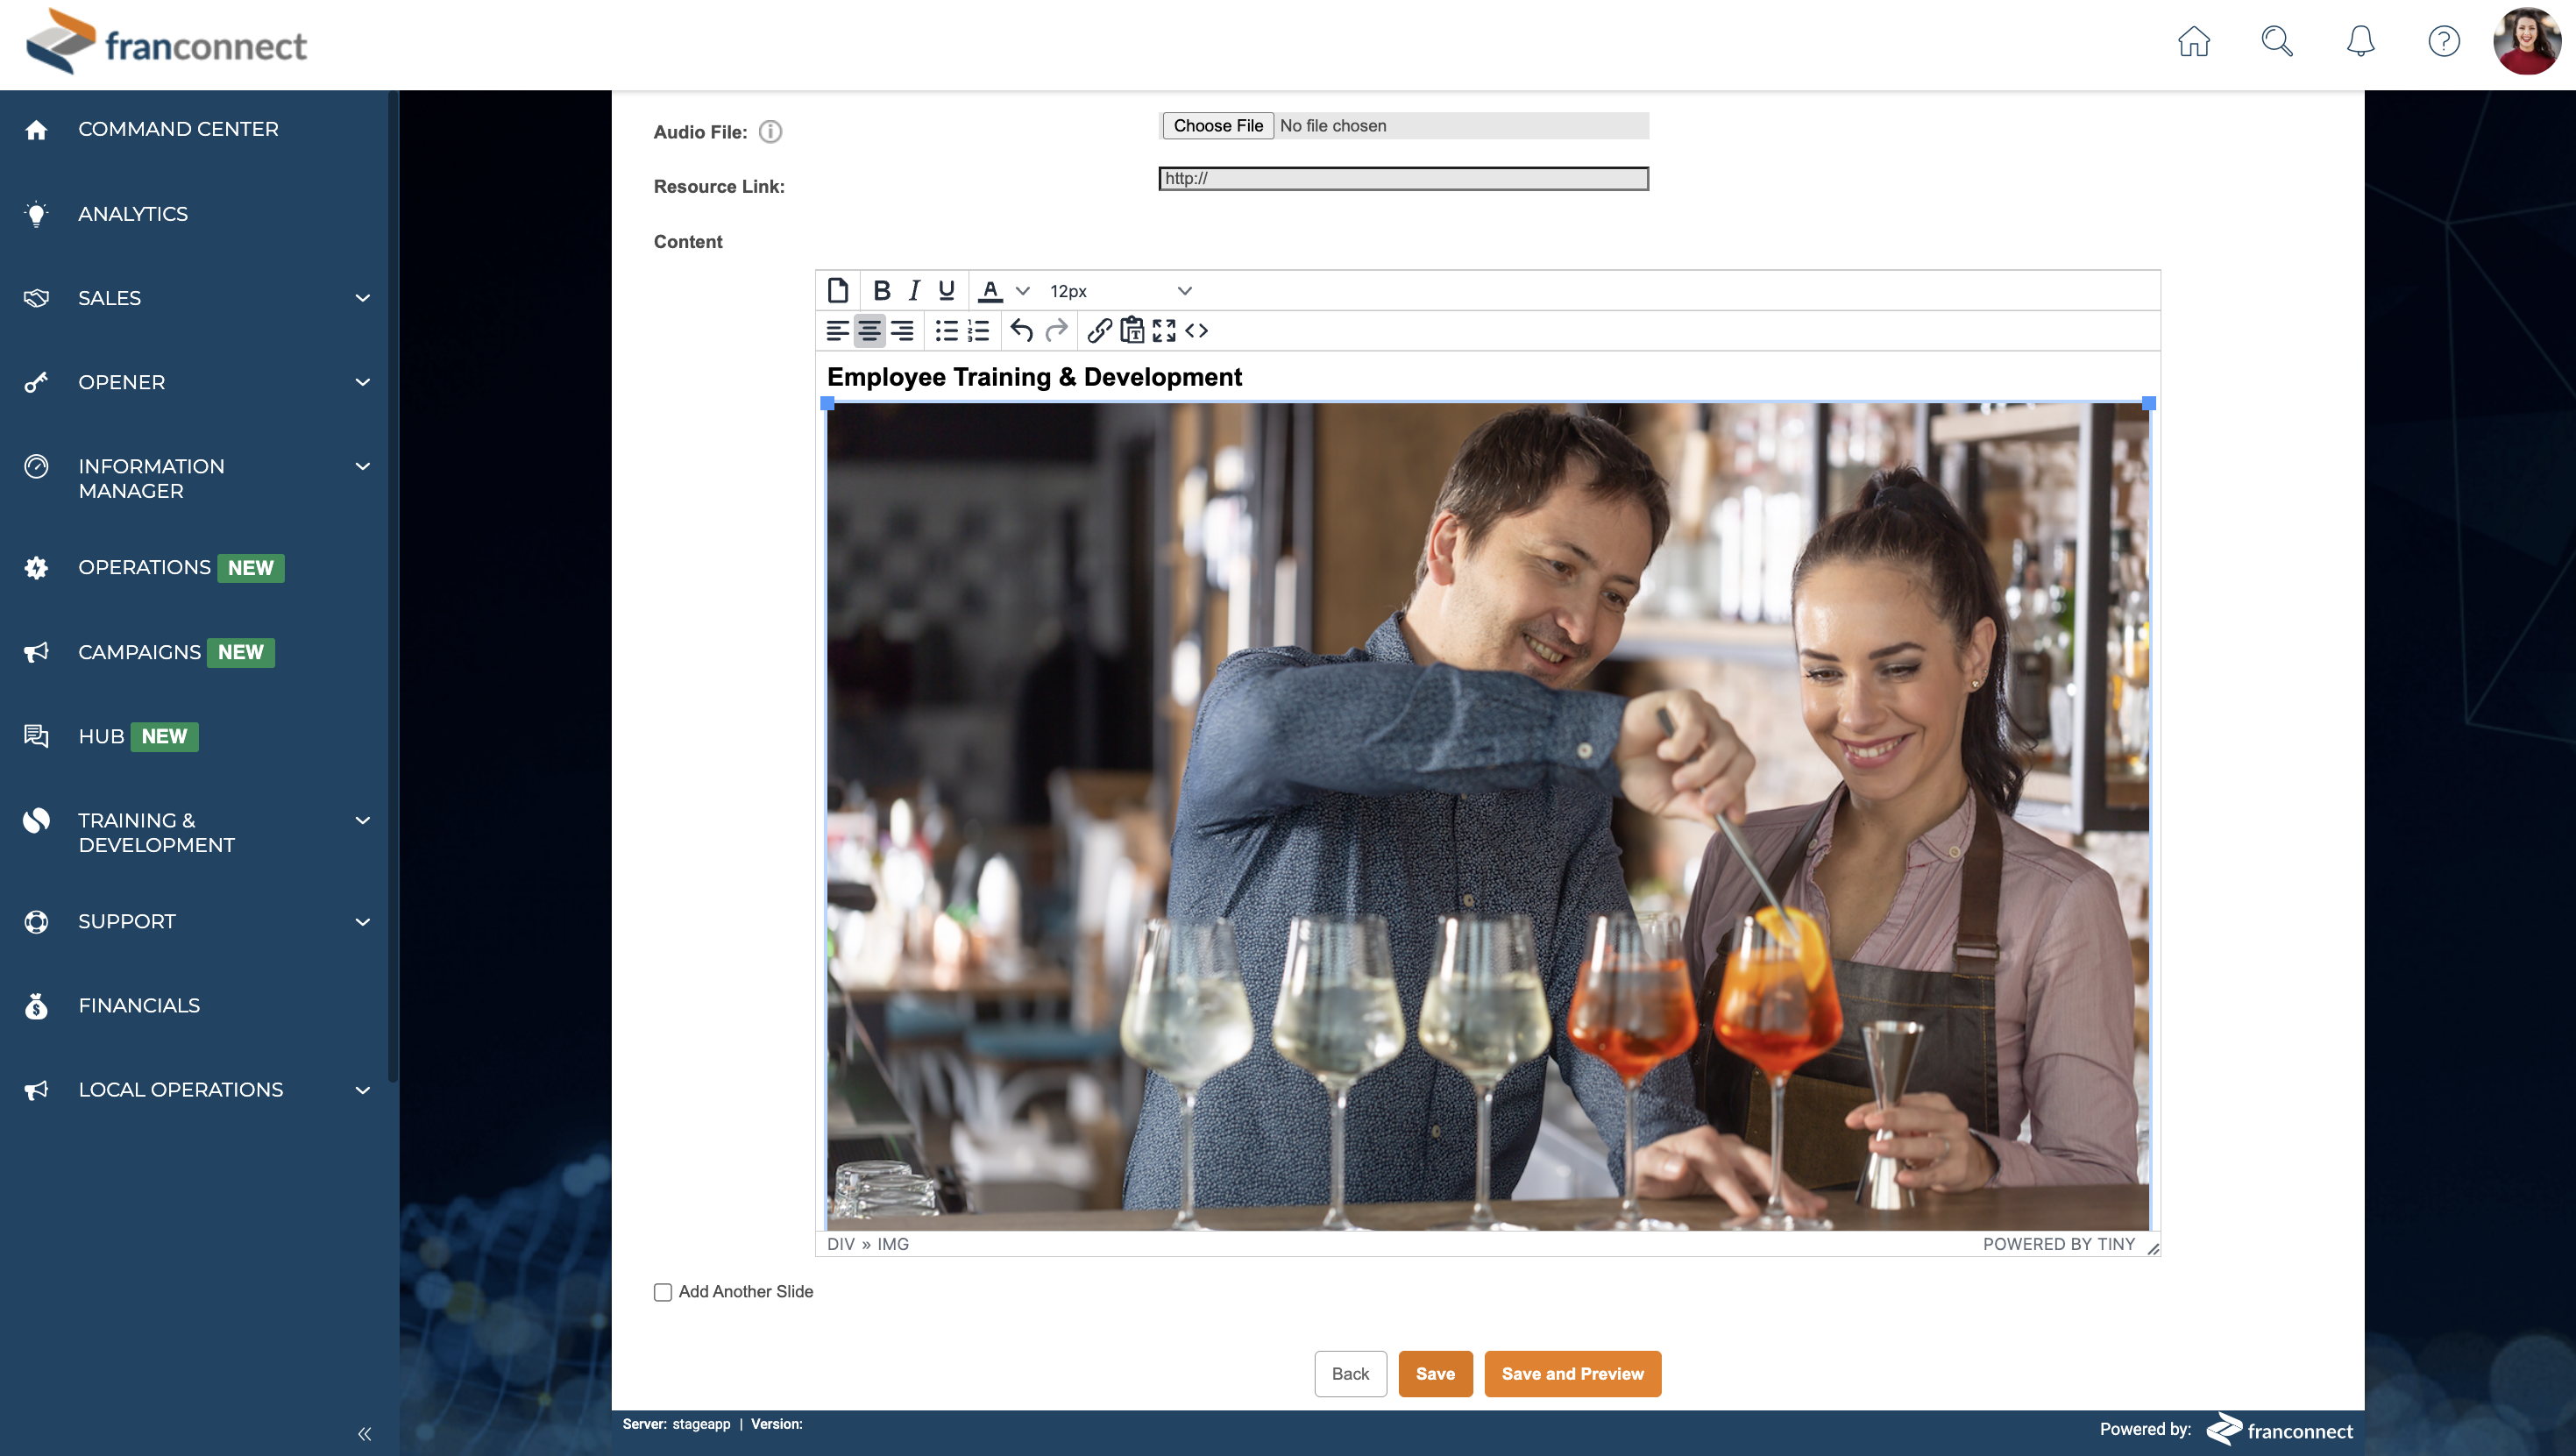Toggle bold formatting in editor toolbar
Image resolution: width=2576 pixels, height=1456 pixels.
881,291
